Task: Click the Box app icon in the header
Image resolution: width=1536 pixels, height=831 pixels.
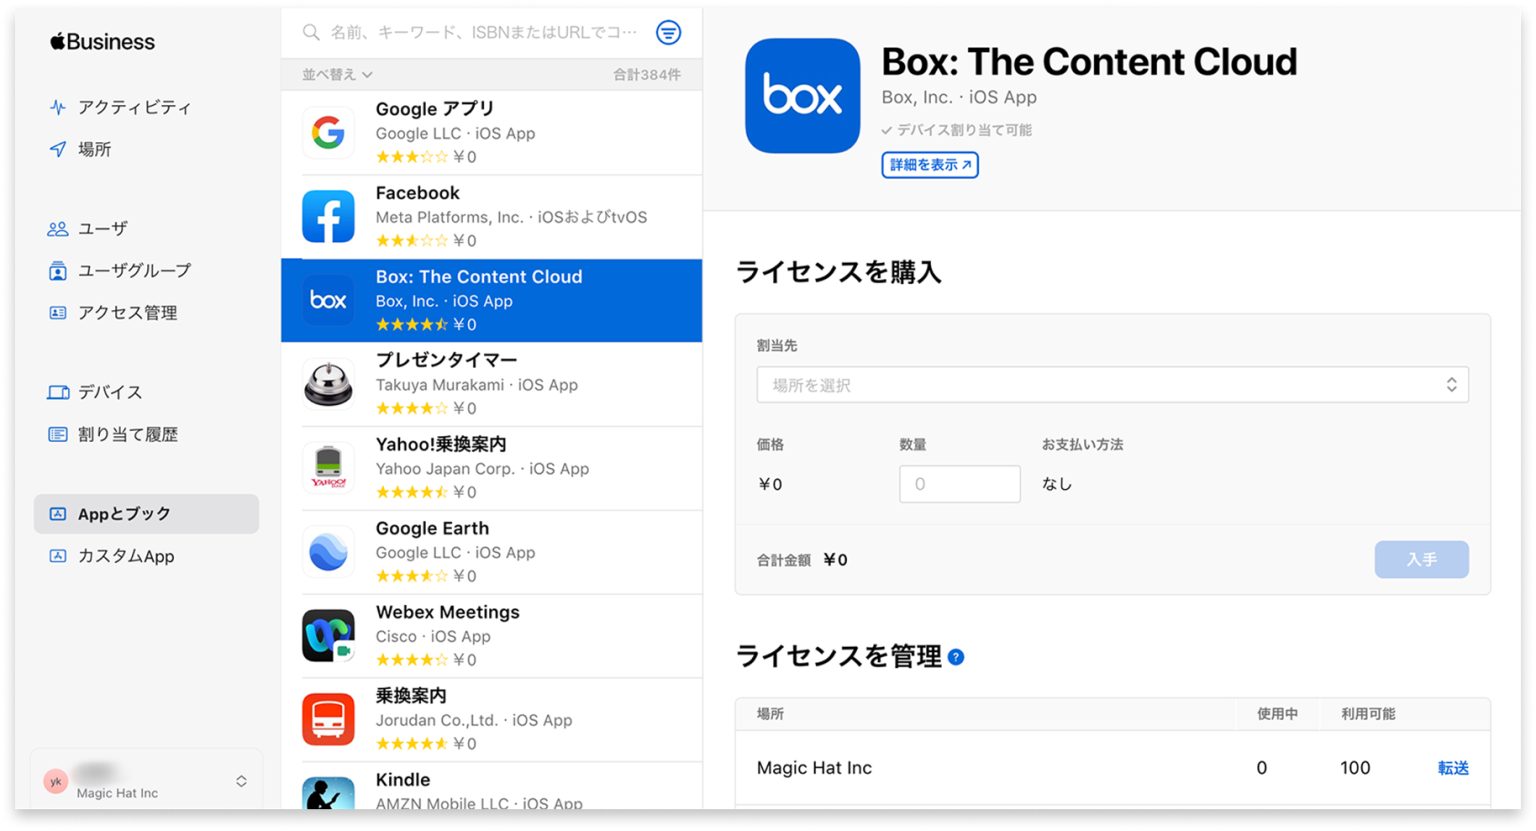Action: [802, 95]
